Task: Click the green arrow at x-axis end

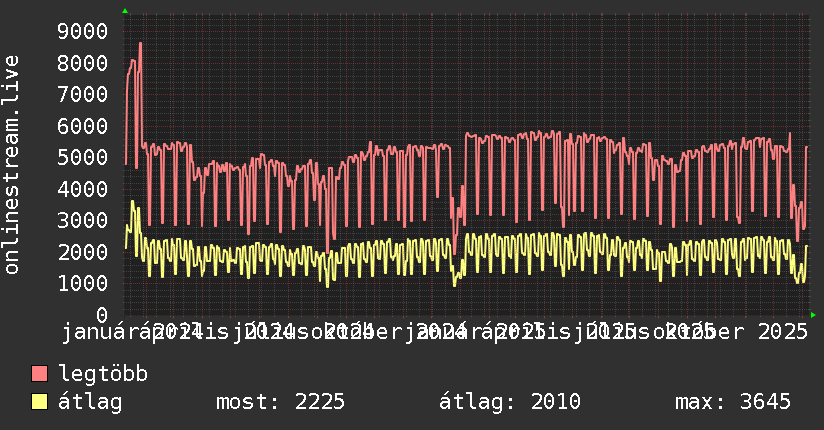Action: [813, 315]
